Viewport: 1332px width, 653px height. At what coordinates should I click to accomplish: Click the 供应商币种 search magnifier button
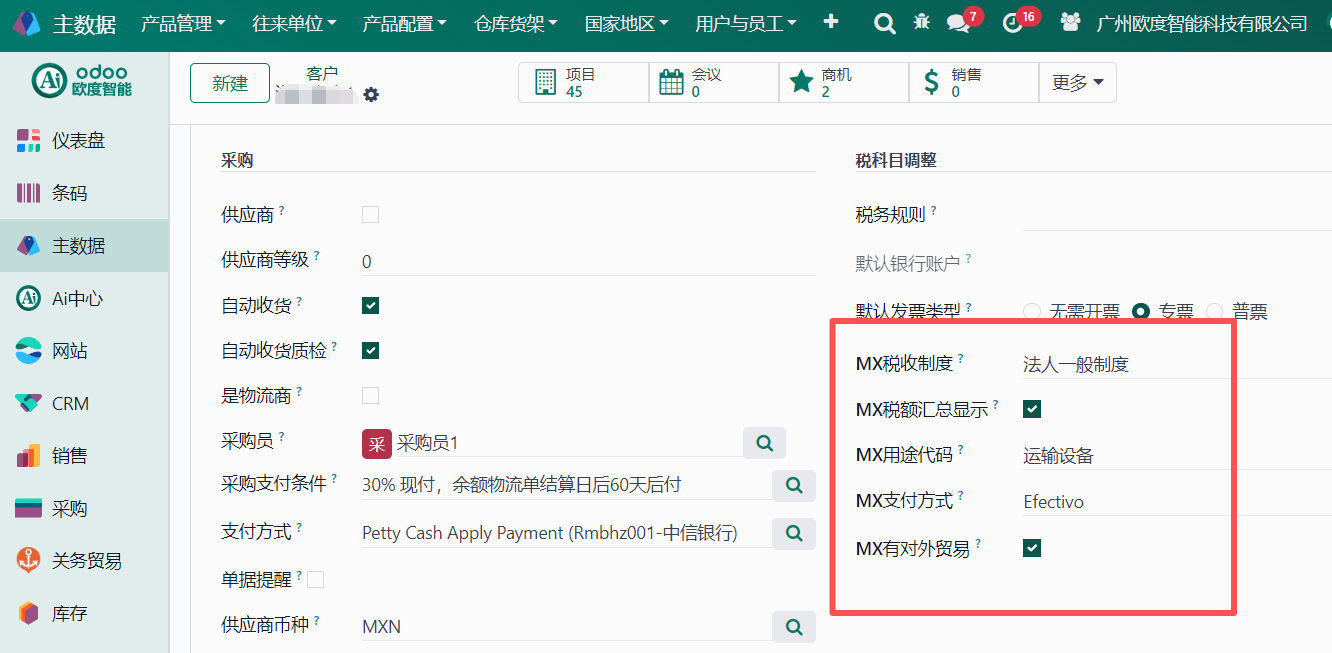(794, 627)
